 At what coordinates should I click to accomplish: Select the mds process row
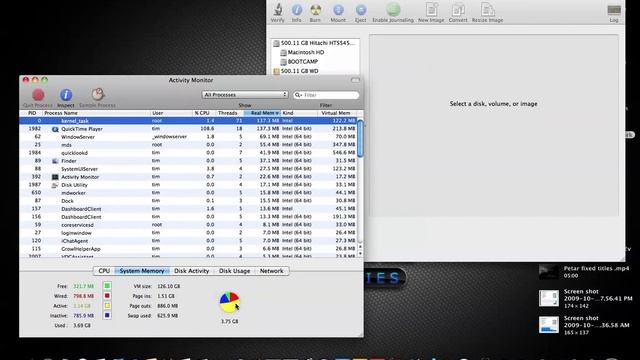click(x=188, y=145)
